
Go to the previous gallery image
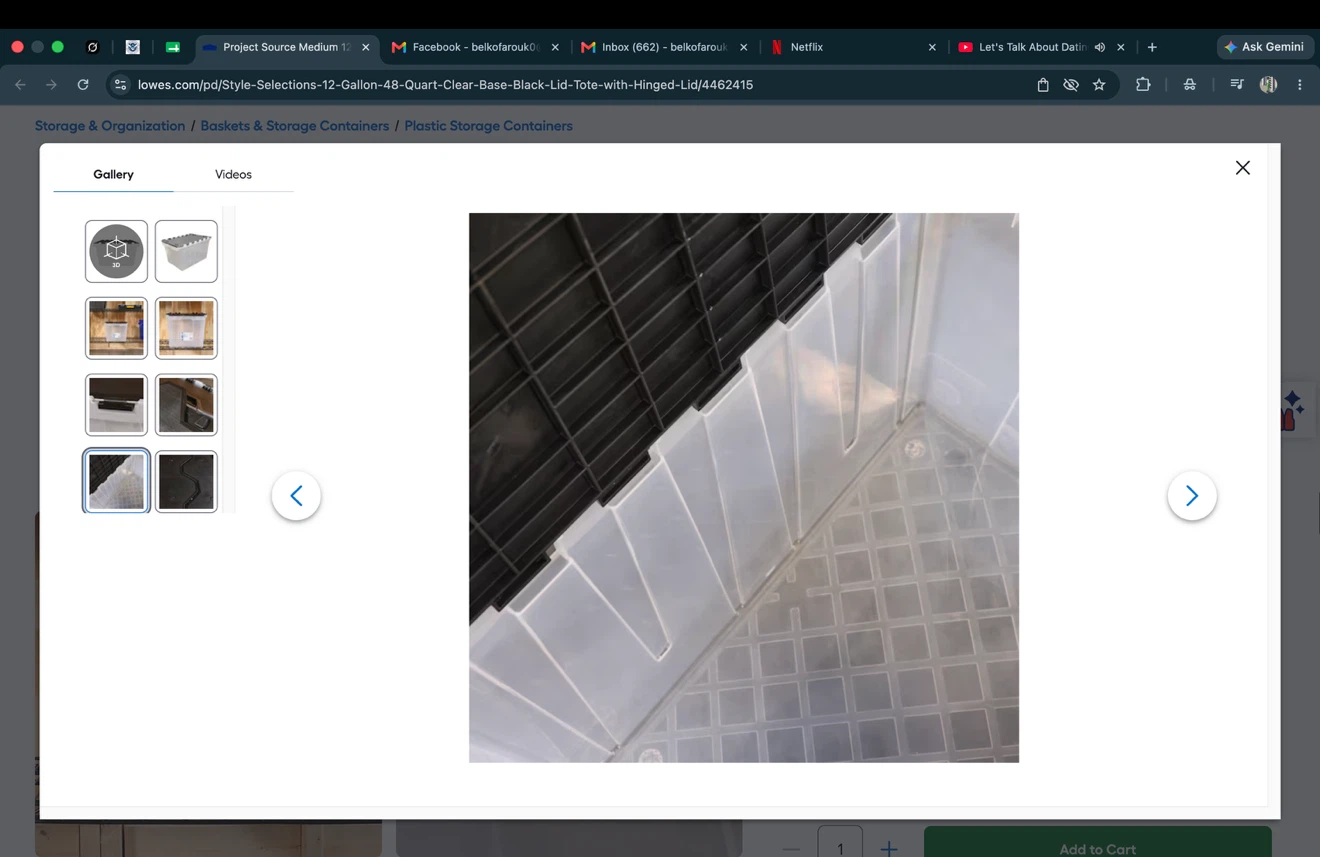coord(296,495)
